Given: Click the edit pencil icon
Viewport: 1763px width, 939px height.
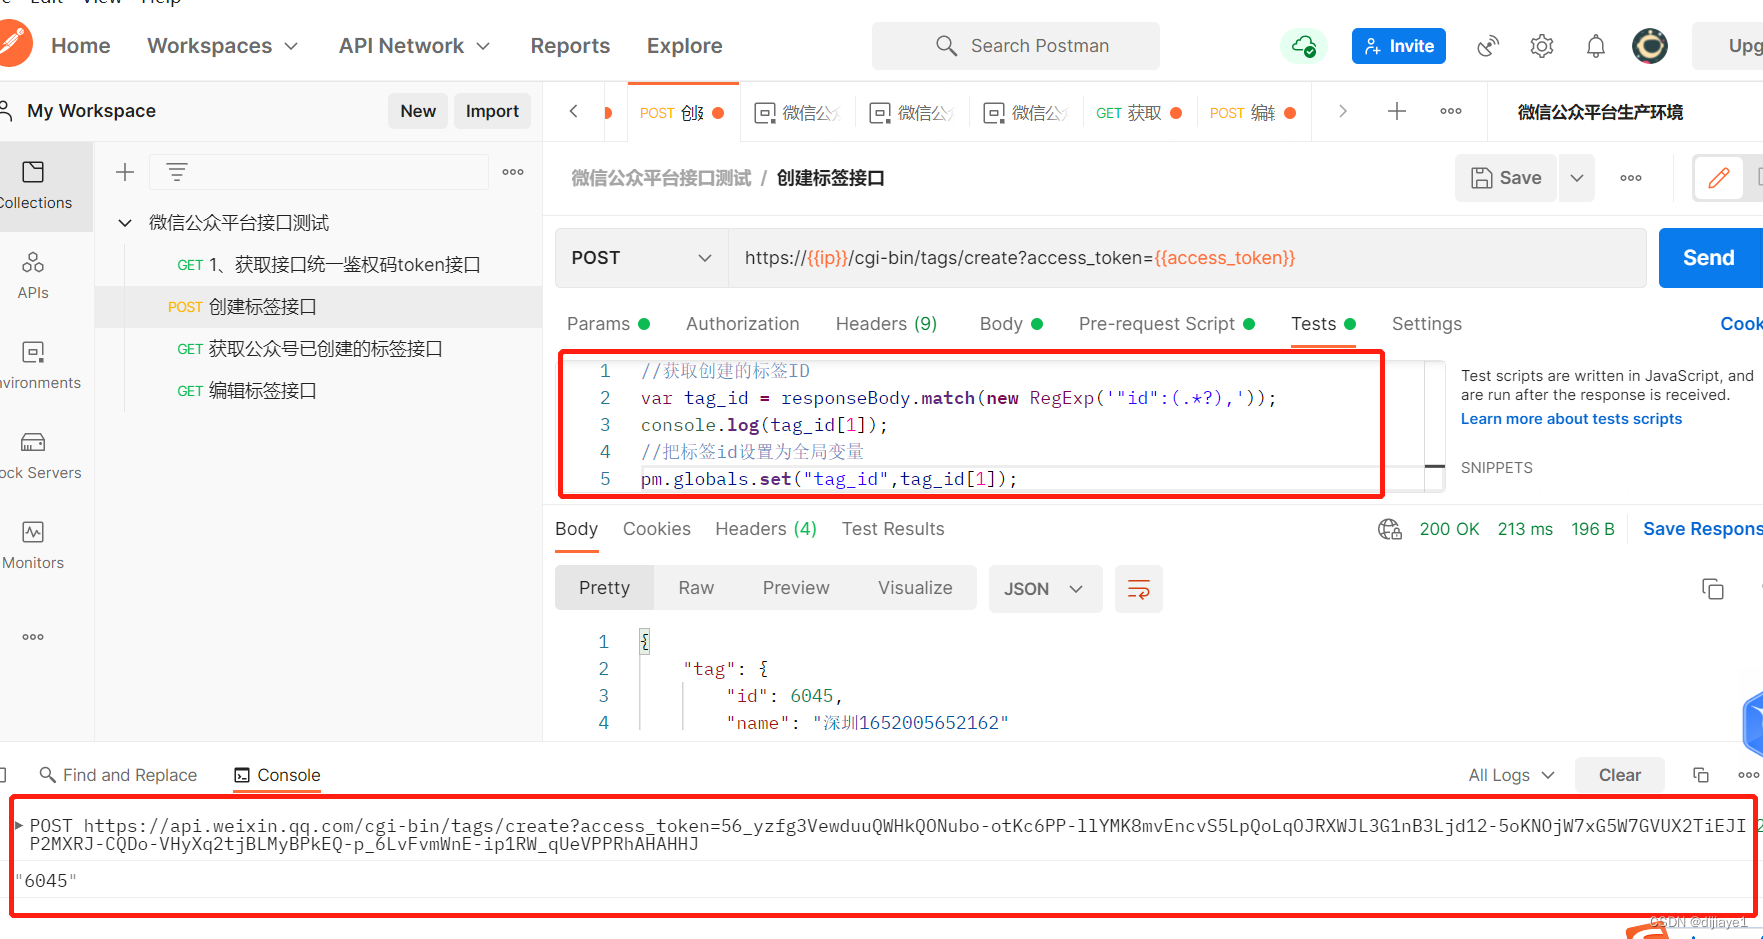Looking at the screenshot, I should tap(1719, 178).
